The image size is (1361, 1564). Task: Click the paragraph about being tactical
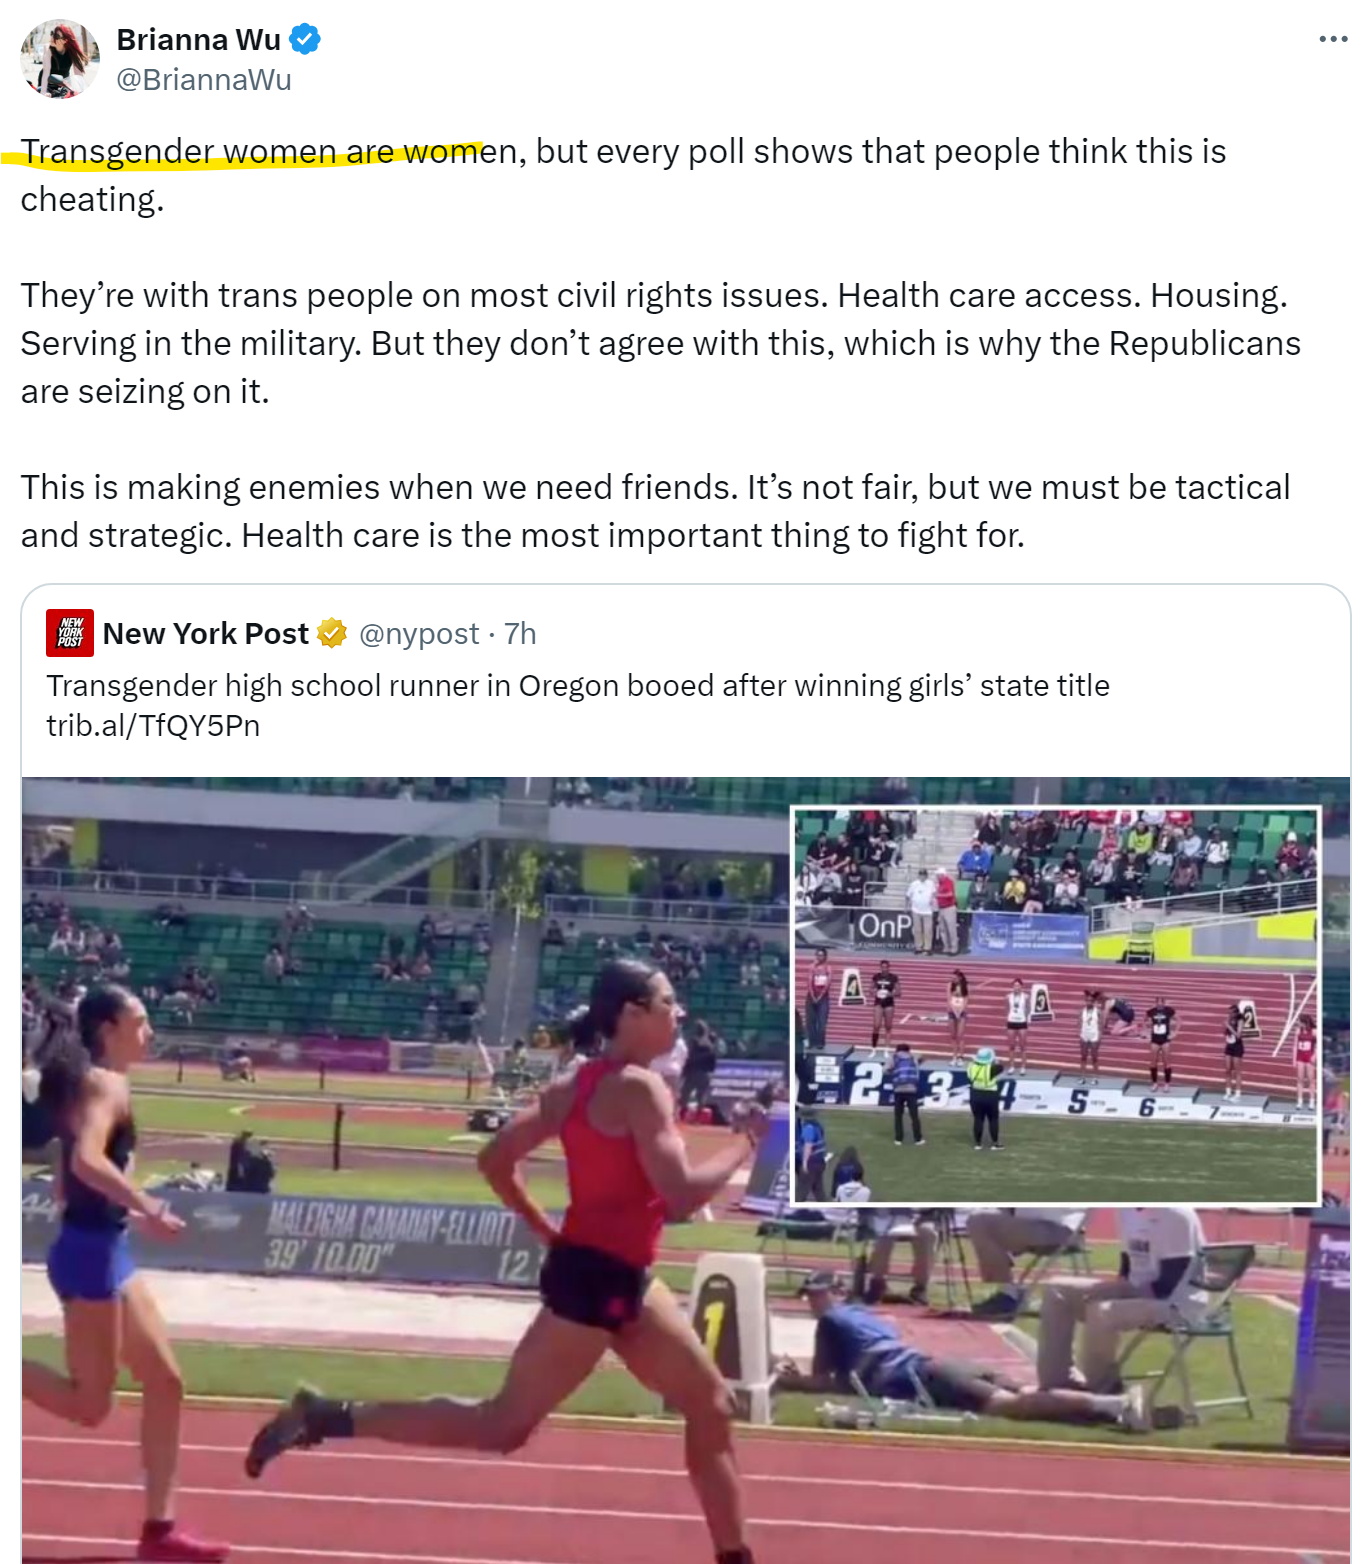click(655, 511)
